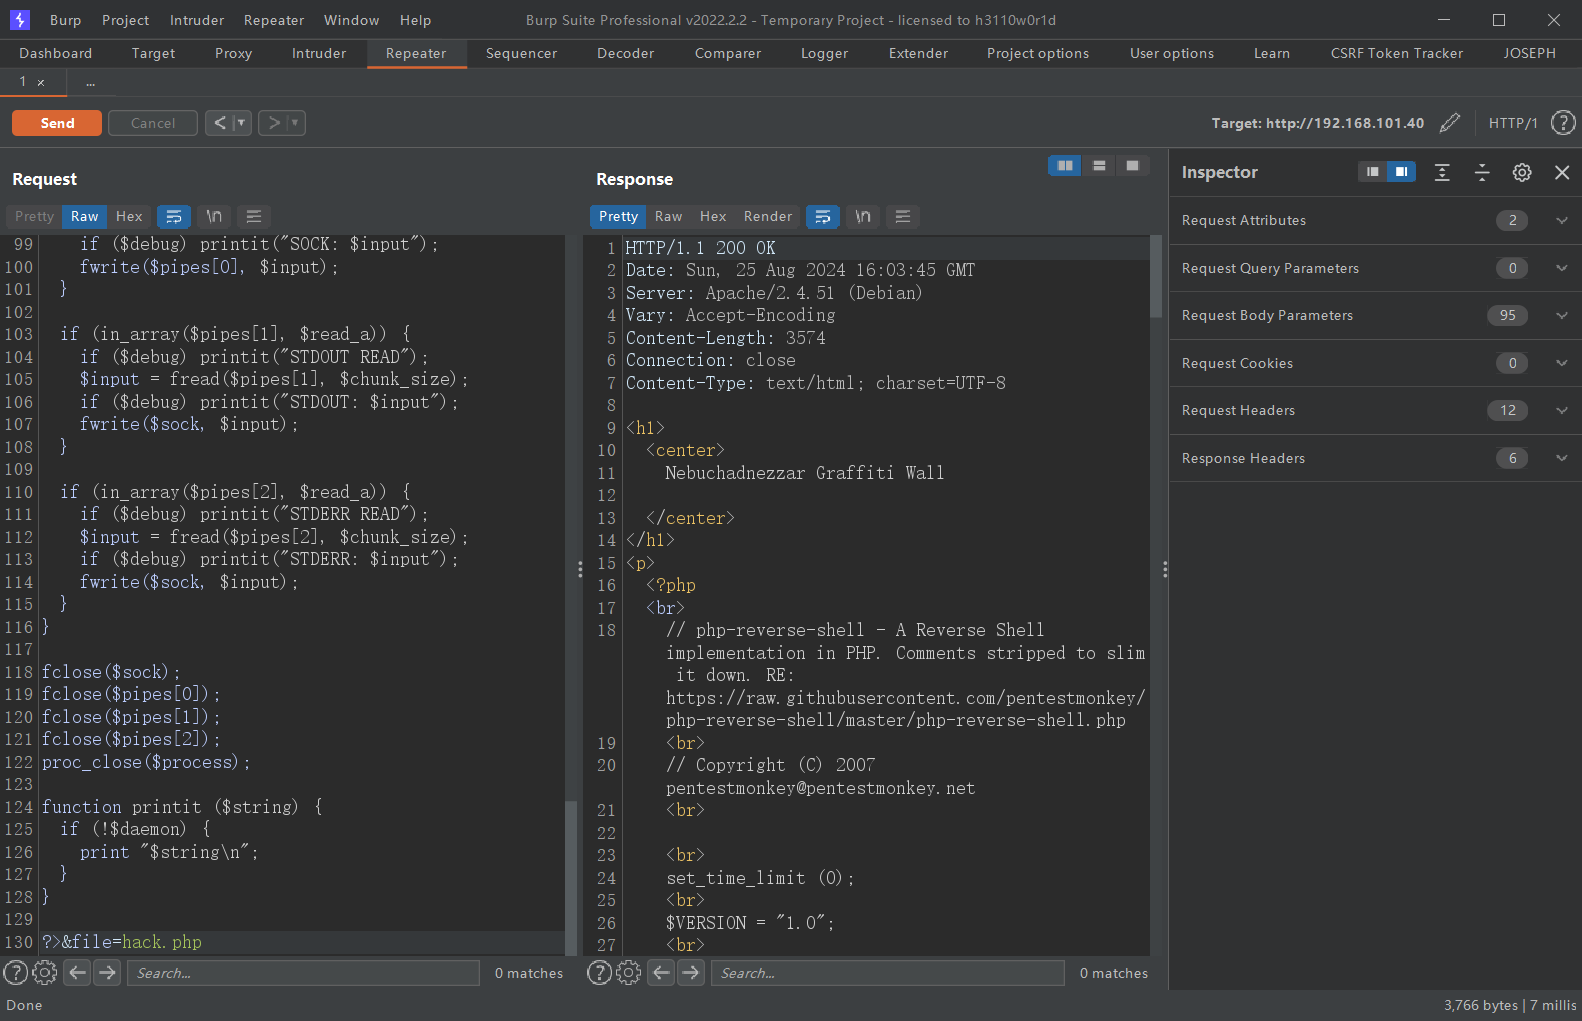1582x1021 pixels.
Task: Switch request view to Pretty
Action: tap(34, 216)
